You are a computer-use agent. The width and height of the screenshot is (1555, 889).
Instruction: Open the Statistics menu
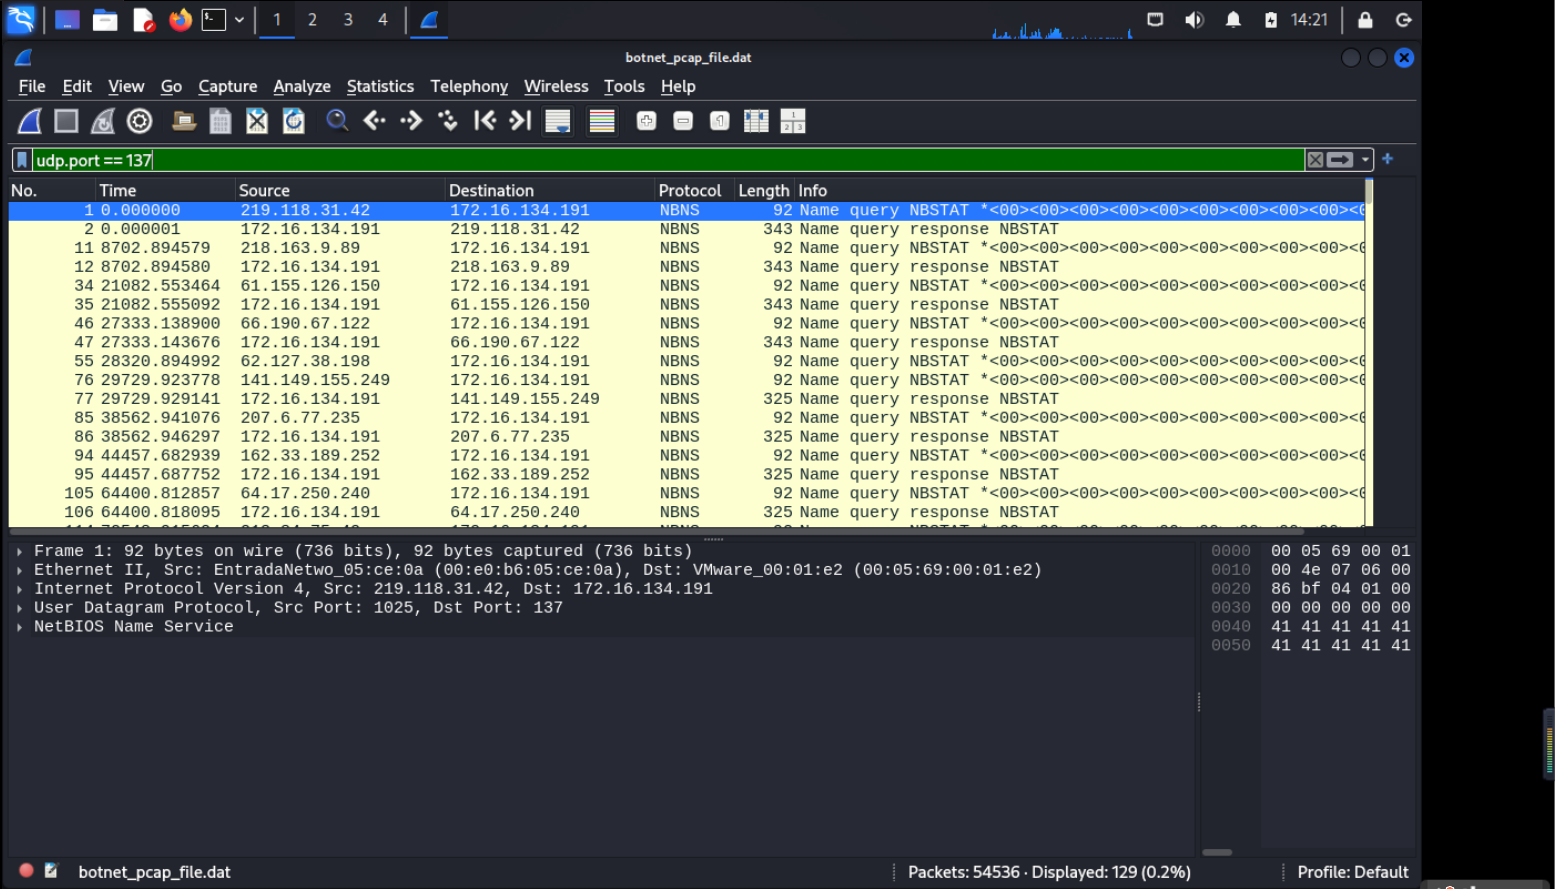tap(380, 87)
